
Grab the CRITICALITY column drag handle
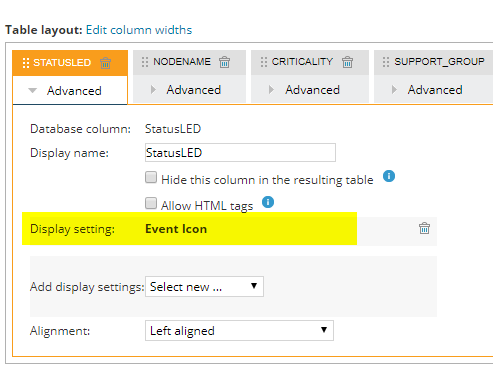(x=264, y=62)
